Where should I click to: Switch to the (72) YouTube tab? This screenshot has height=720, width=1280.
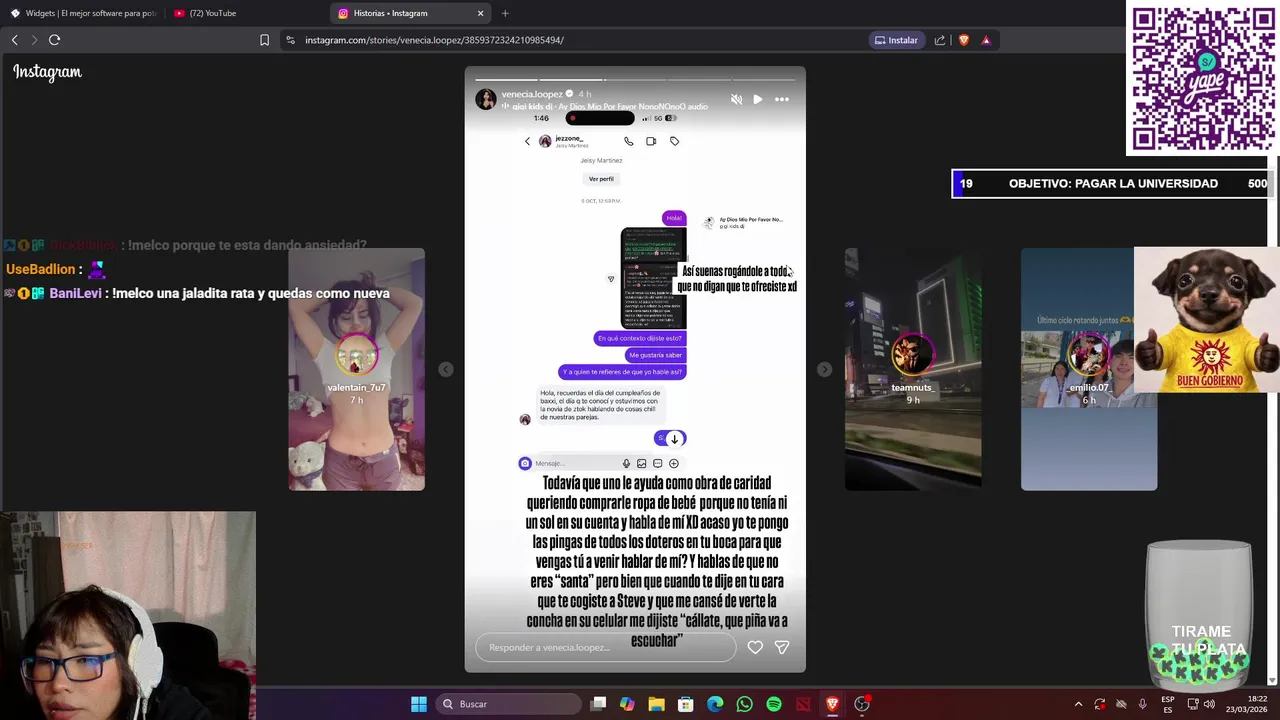[x=245, y=13]
